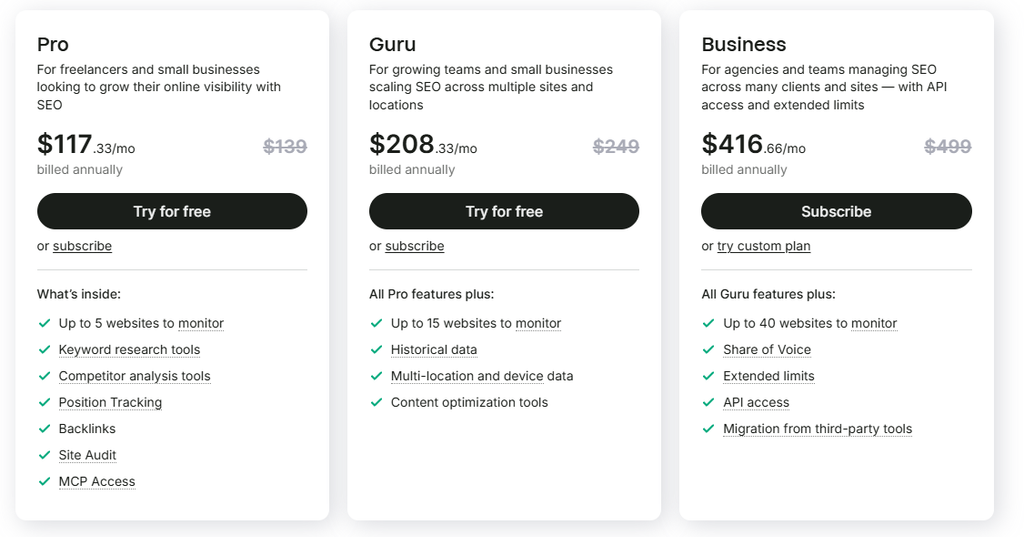Click the crossed-out $499 Business price
Image resolution: width=1024 pixels, height=537 pixels.
click(948, 146)
